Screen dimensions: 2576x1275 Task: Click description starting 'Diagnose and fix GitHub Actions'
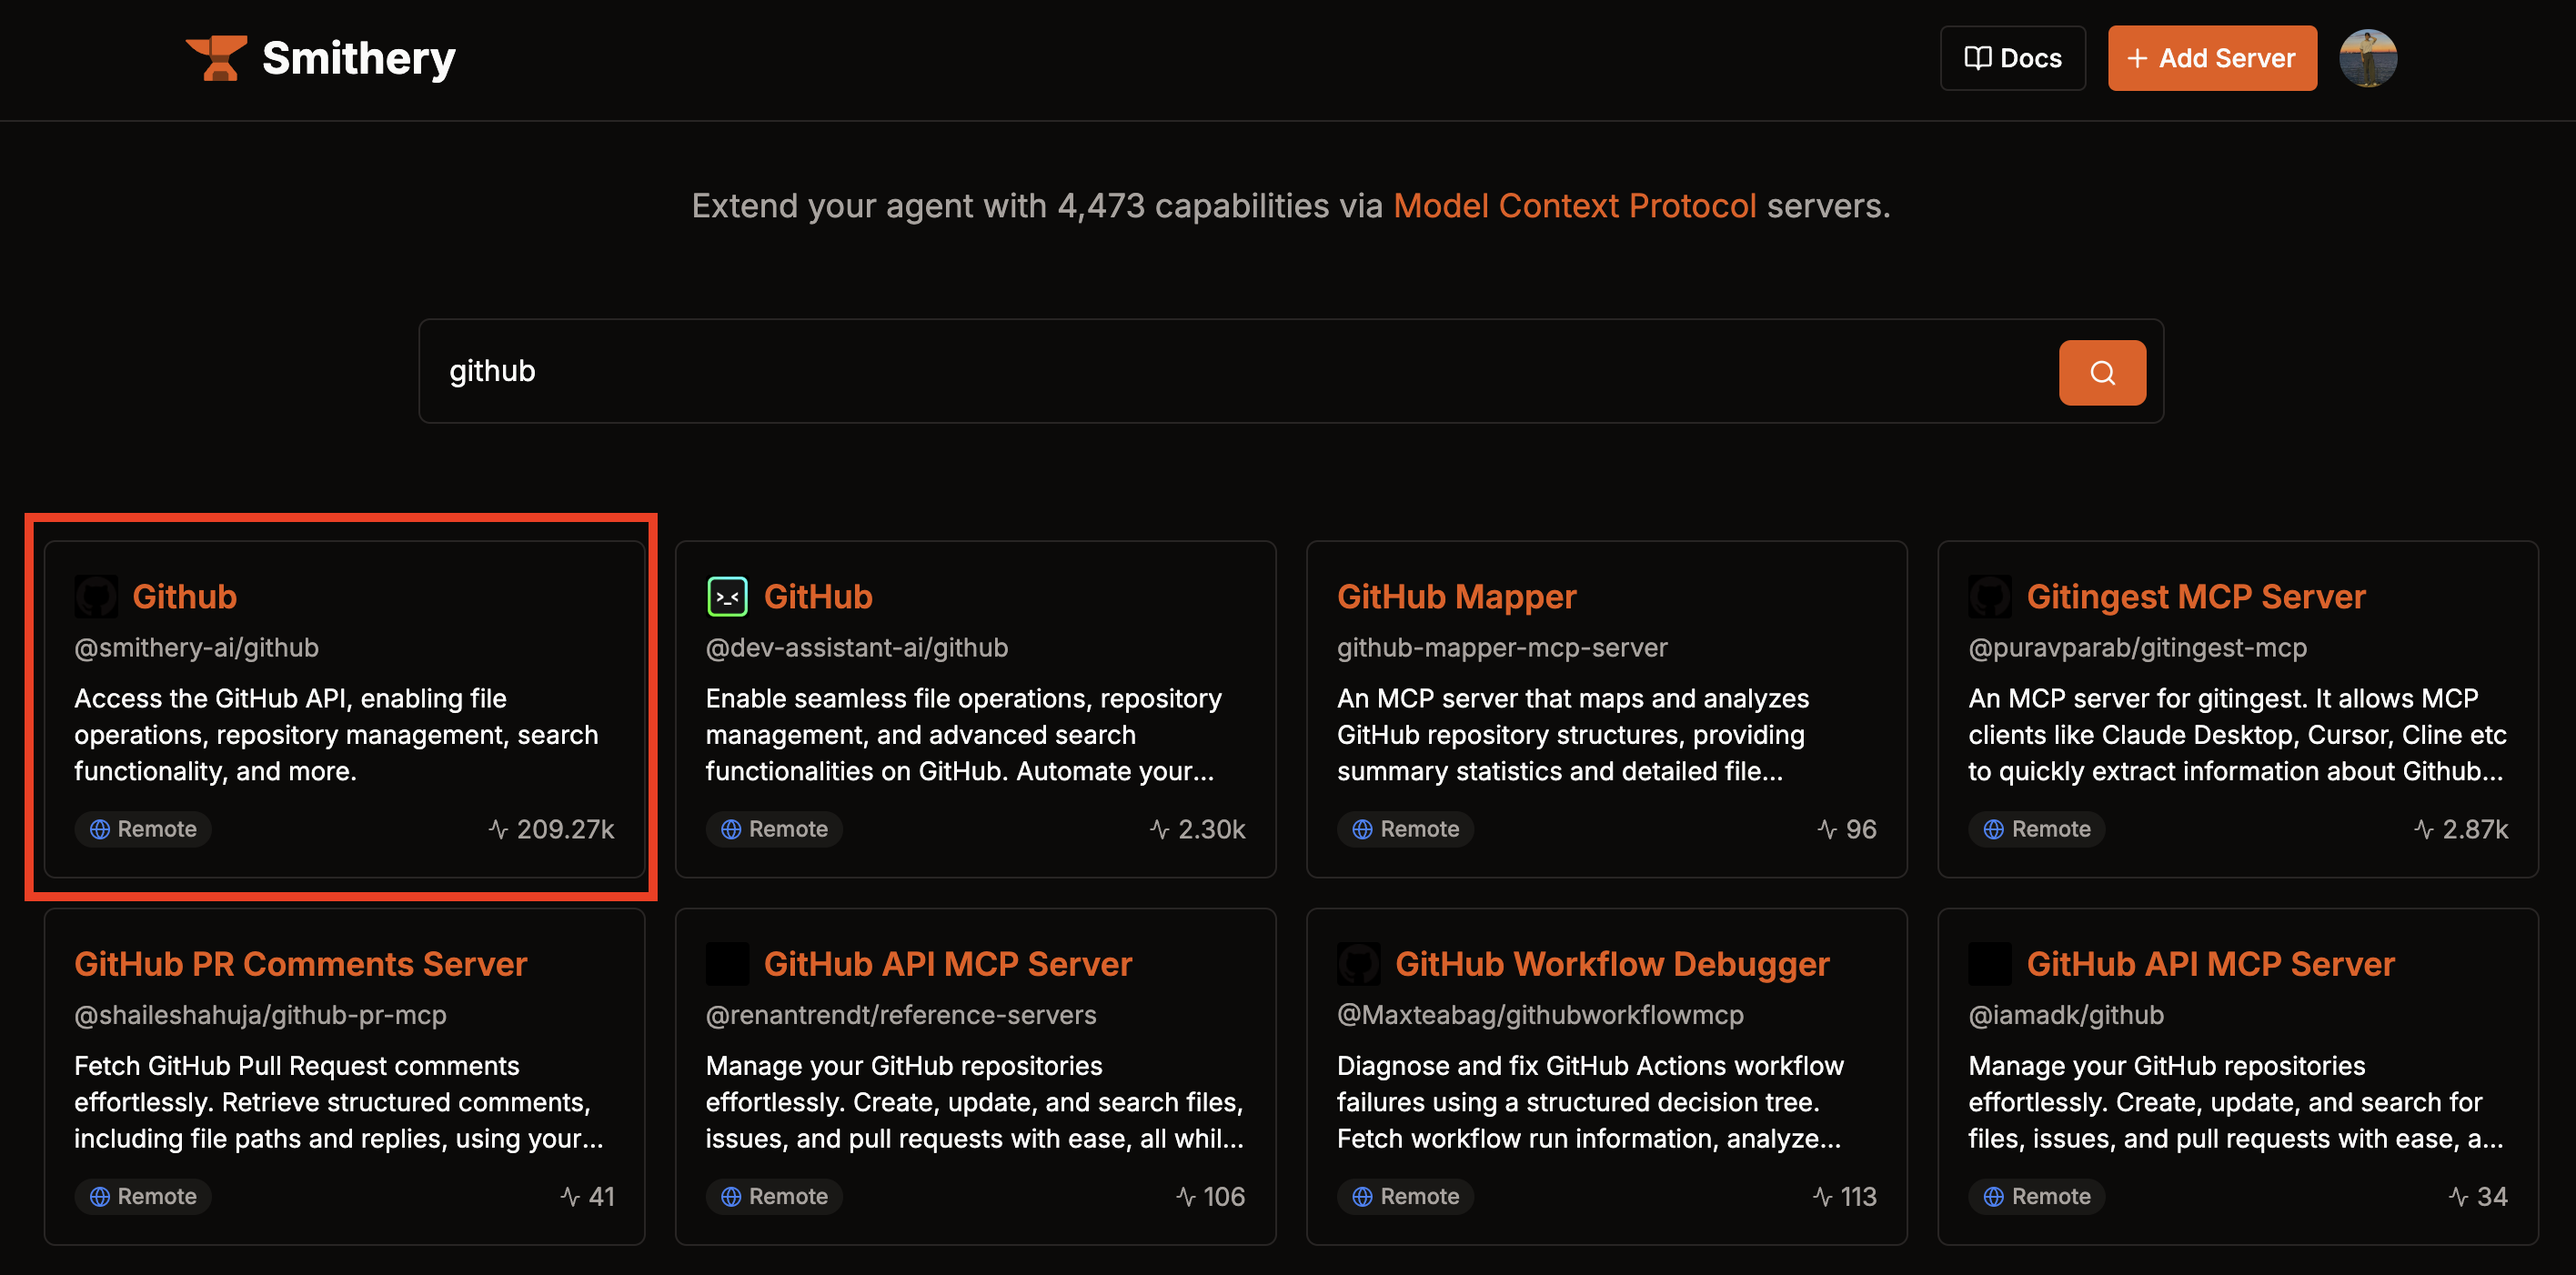click(1590, 1102)
